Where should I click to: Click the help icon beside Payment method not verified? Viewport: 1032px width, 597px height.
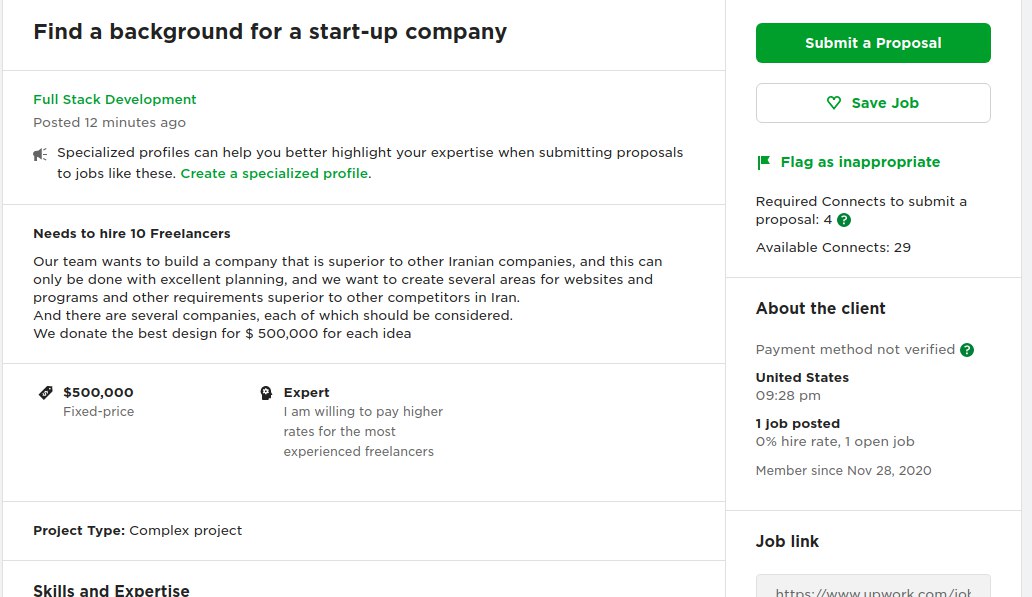click(x=966, y=350)
